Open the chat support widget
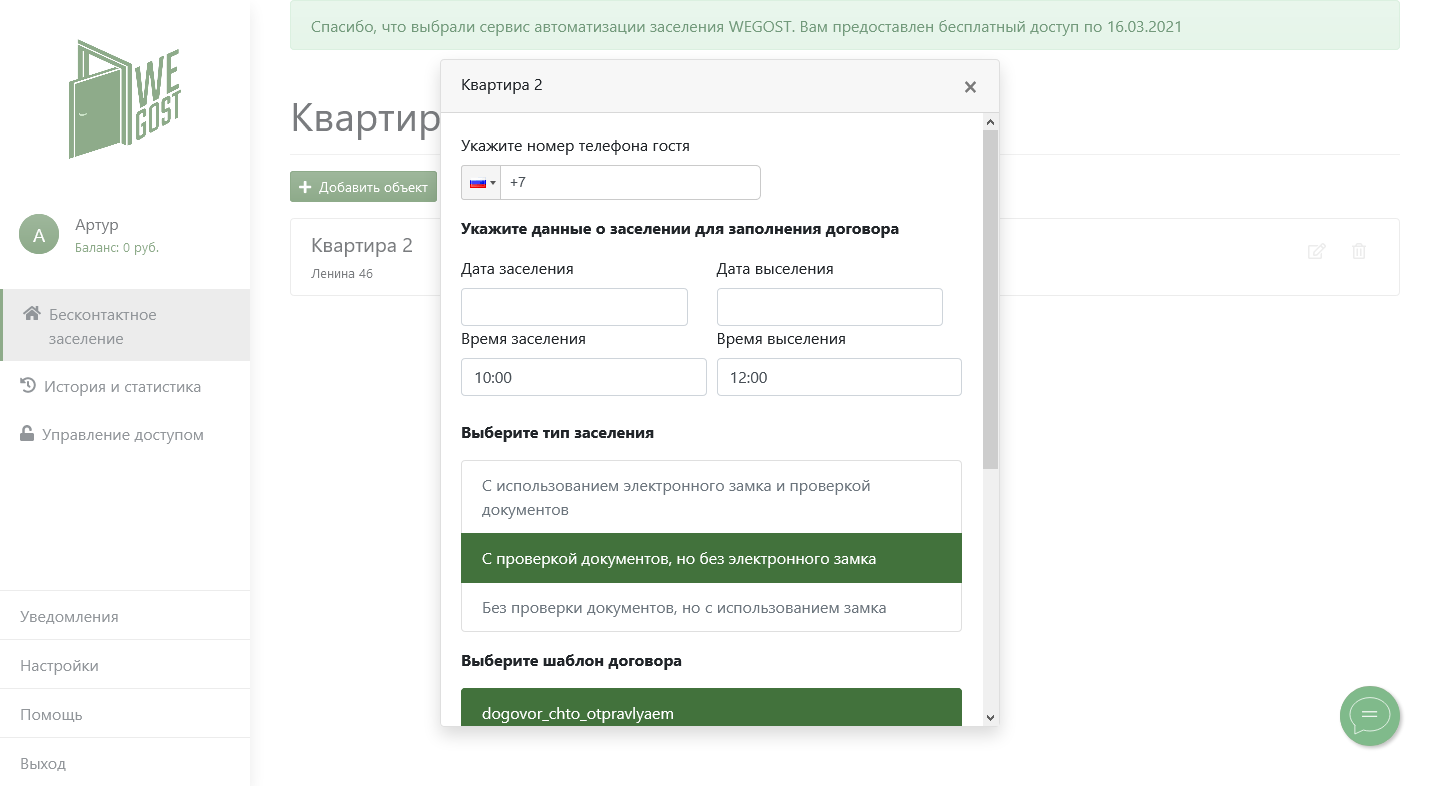The image size is (1440, 786). point(1370,715)
